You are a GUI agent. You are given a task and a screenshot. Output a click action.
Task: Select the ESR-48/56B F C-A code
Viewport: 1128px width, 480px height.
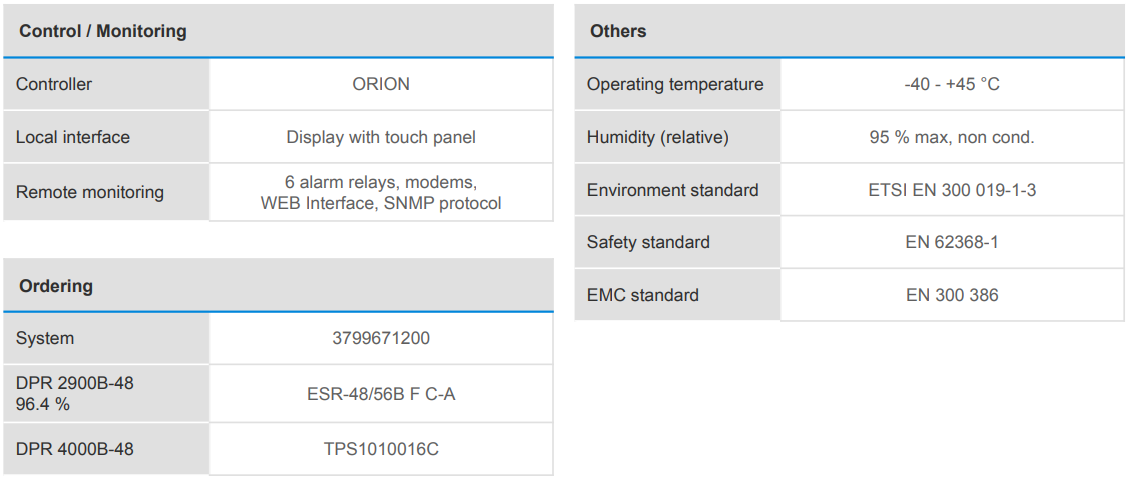pyautogui.click(x=381, y=394)
